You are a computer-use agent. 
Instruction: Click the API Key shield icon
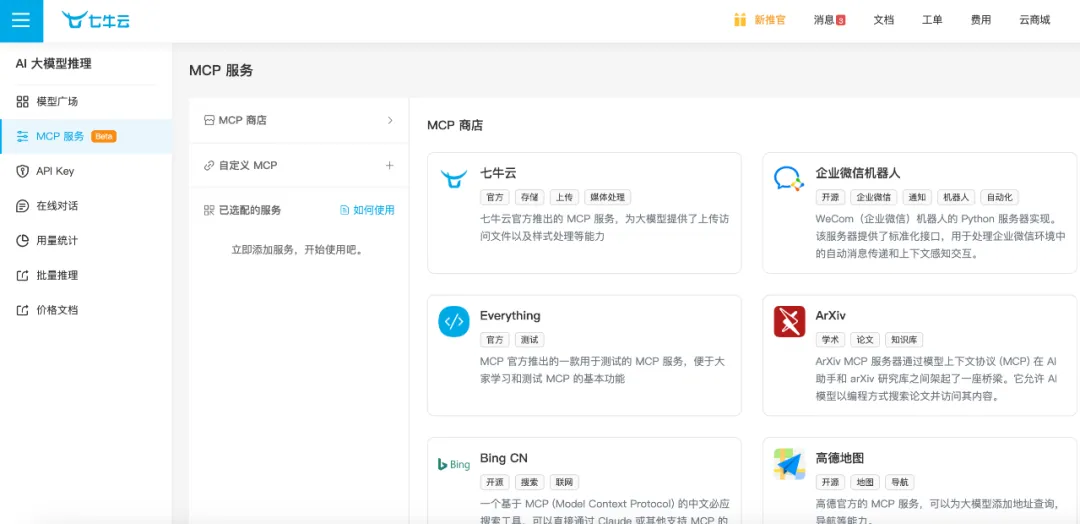coord(23,171)
